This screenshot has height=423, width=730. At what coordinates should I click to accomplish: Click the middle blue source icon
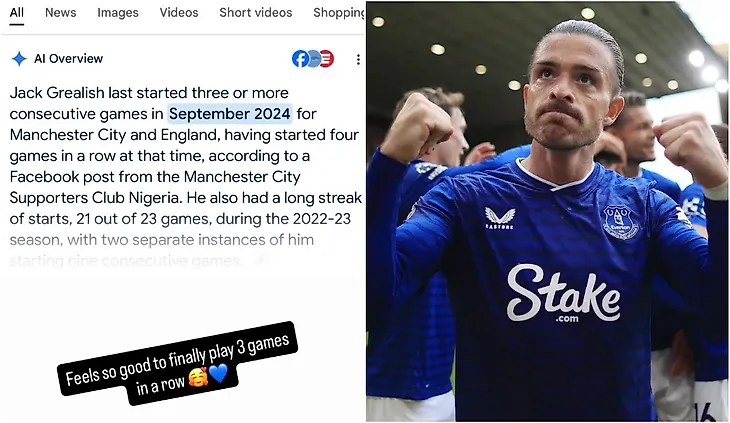[x=314, y=59]
